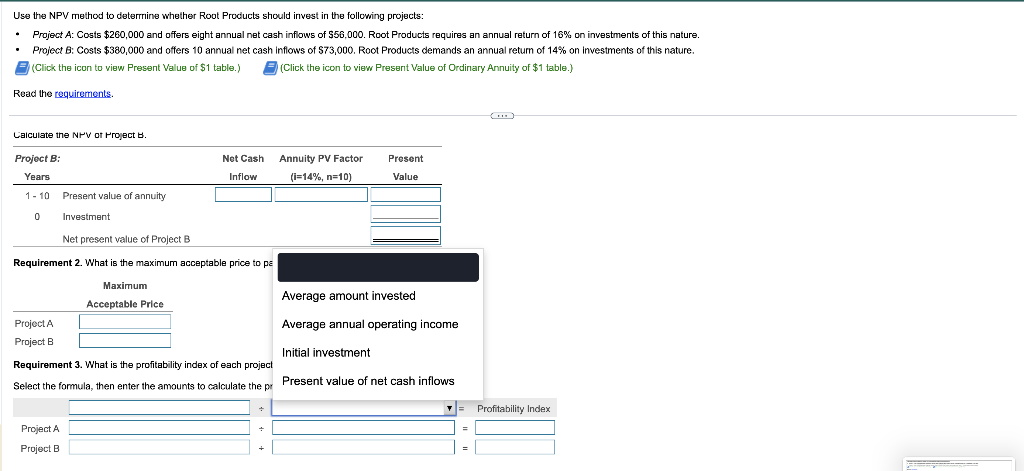The image size is (1024, 471).
Task: Click Project A maximum acceptable price field
Action: (125, 321)
